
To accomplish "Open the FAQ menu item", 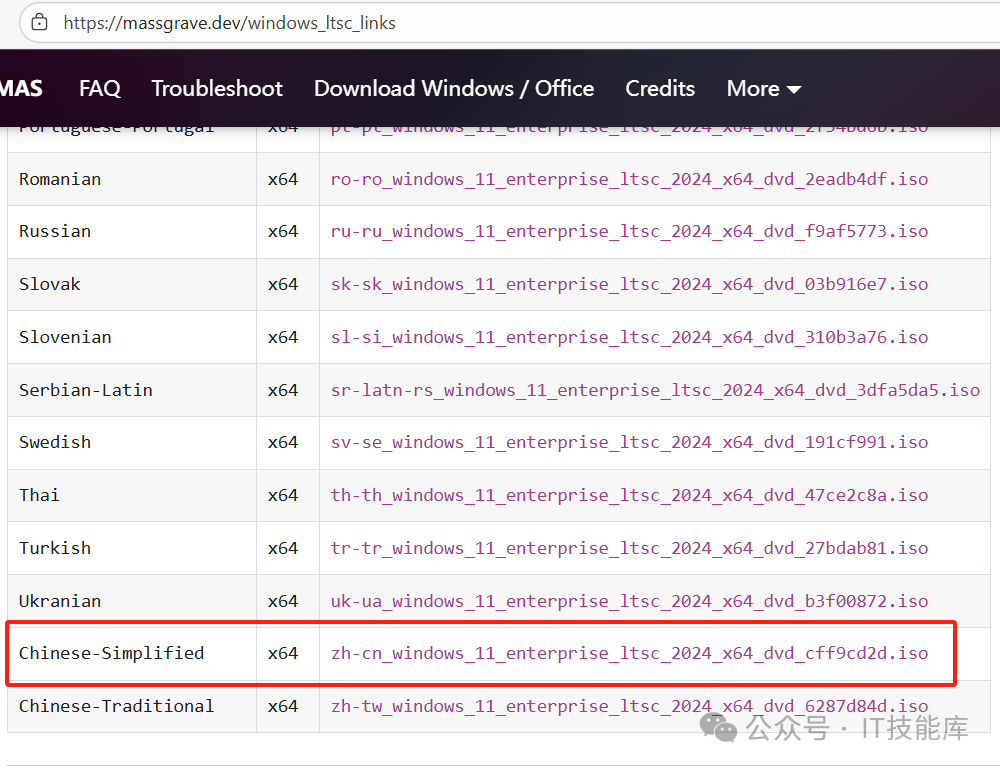I will (99, 89).
